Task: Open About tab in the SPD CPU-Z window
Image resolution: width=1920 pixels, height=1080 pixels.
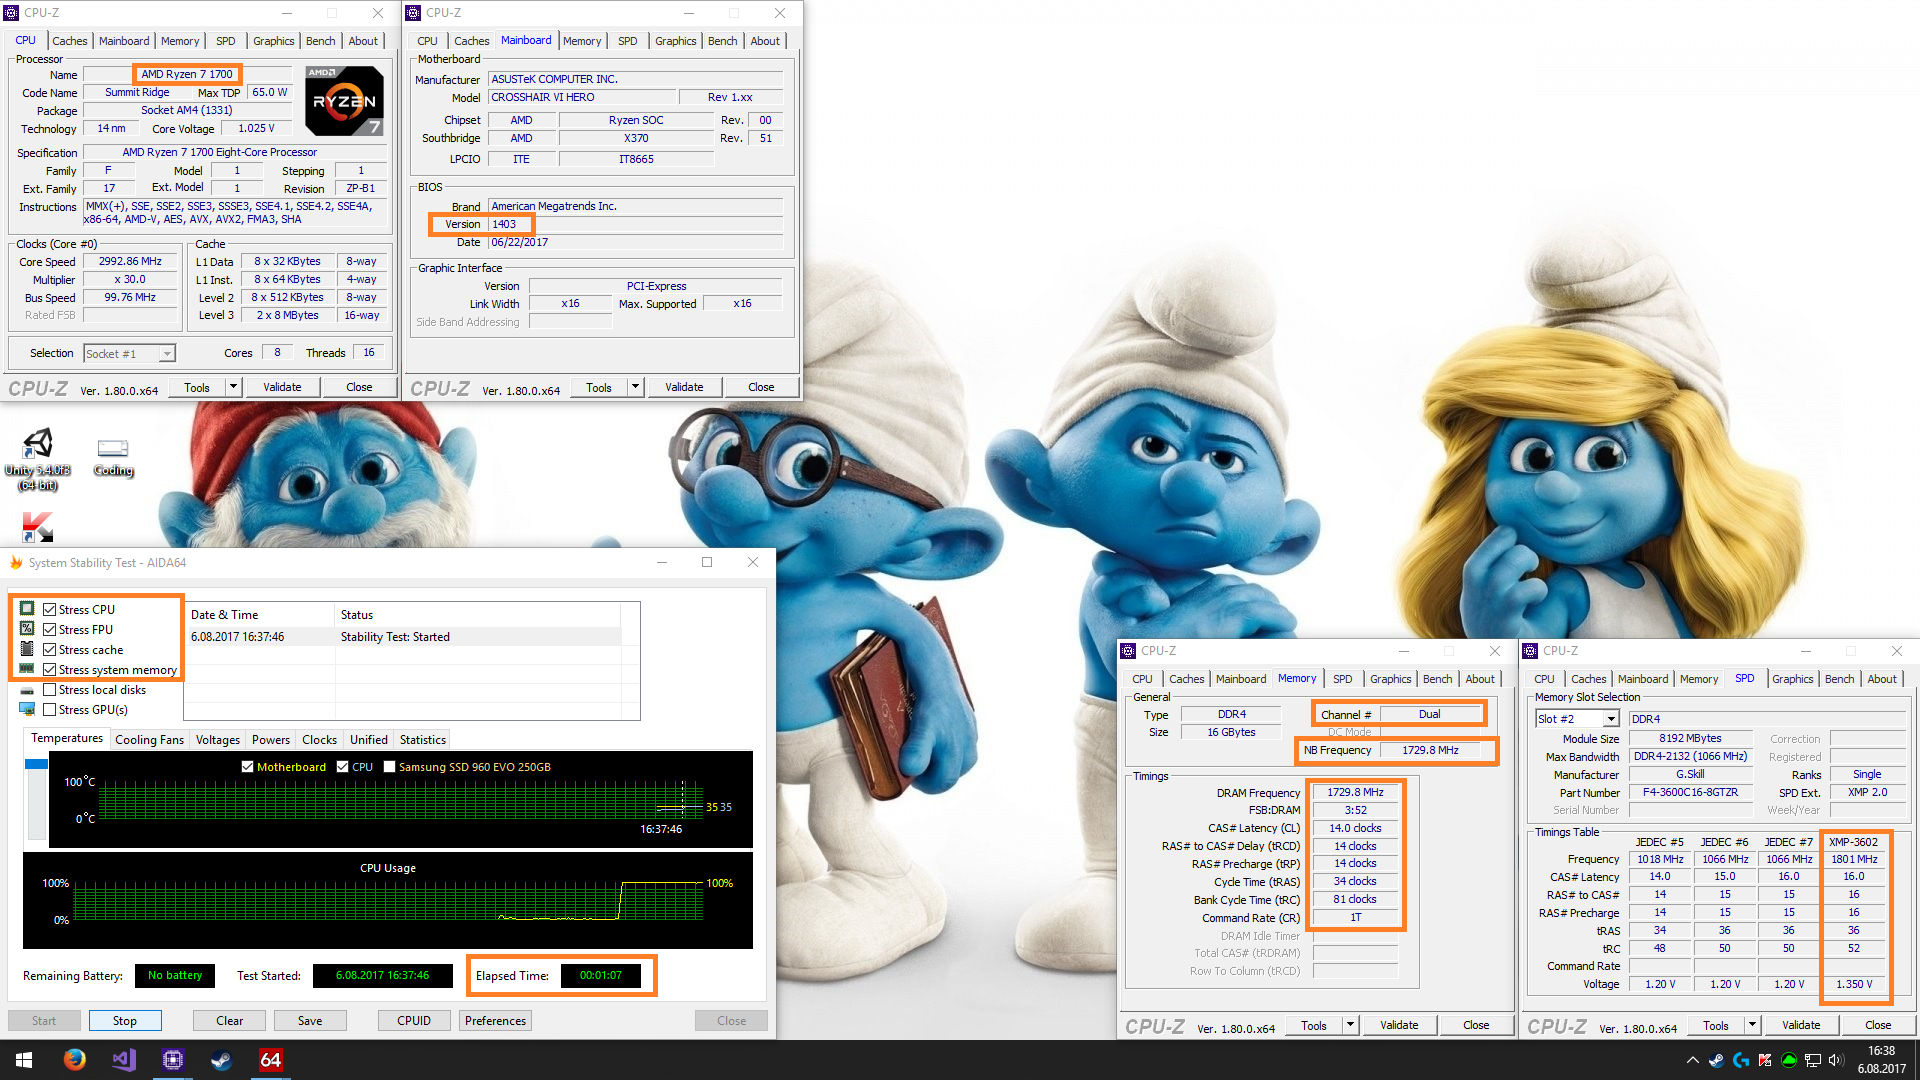Action: (1882, 679)
